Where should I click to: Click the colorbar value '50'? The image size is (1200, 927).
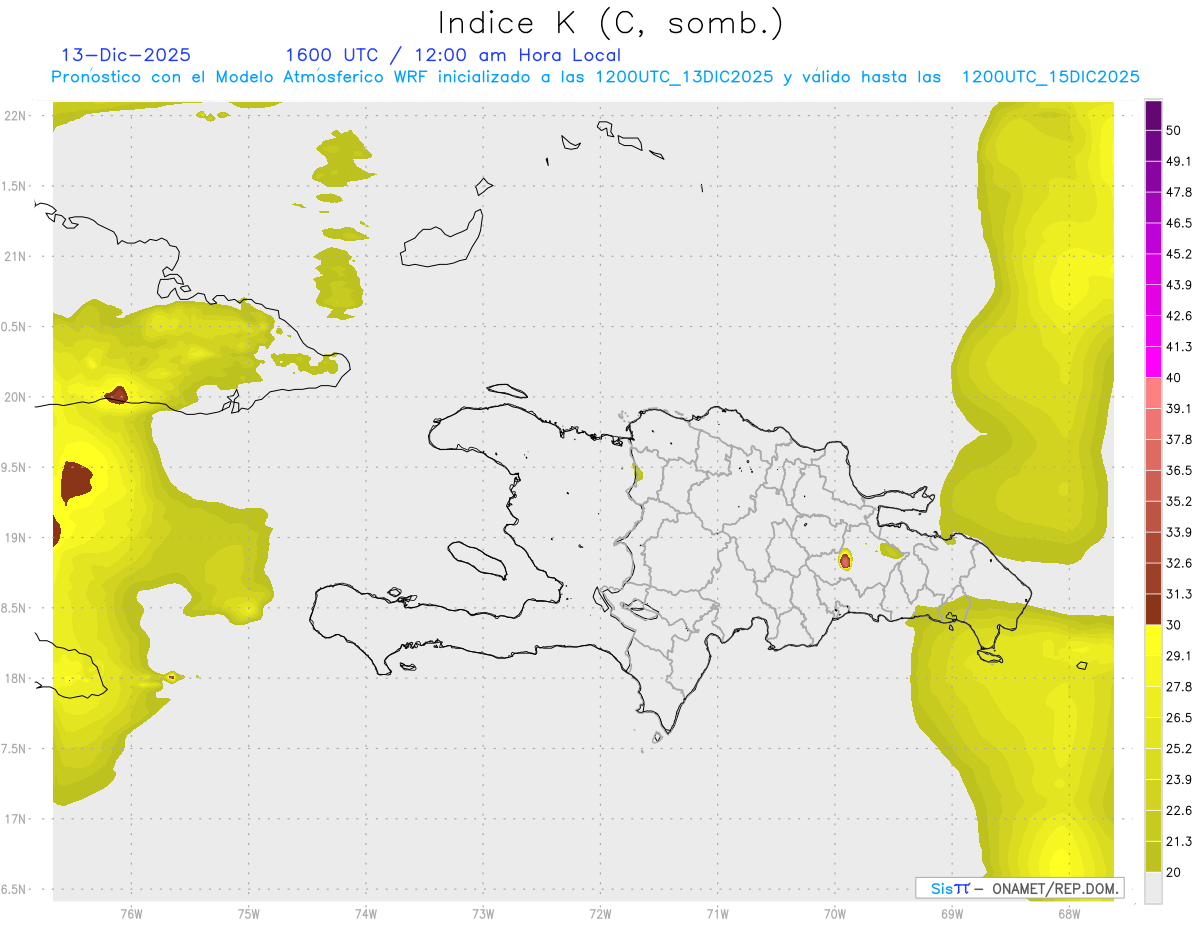(1174, 131)
